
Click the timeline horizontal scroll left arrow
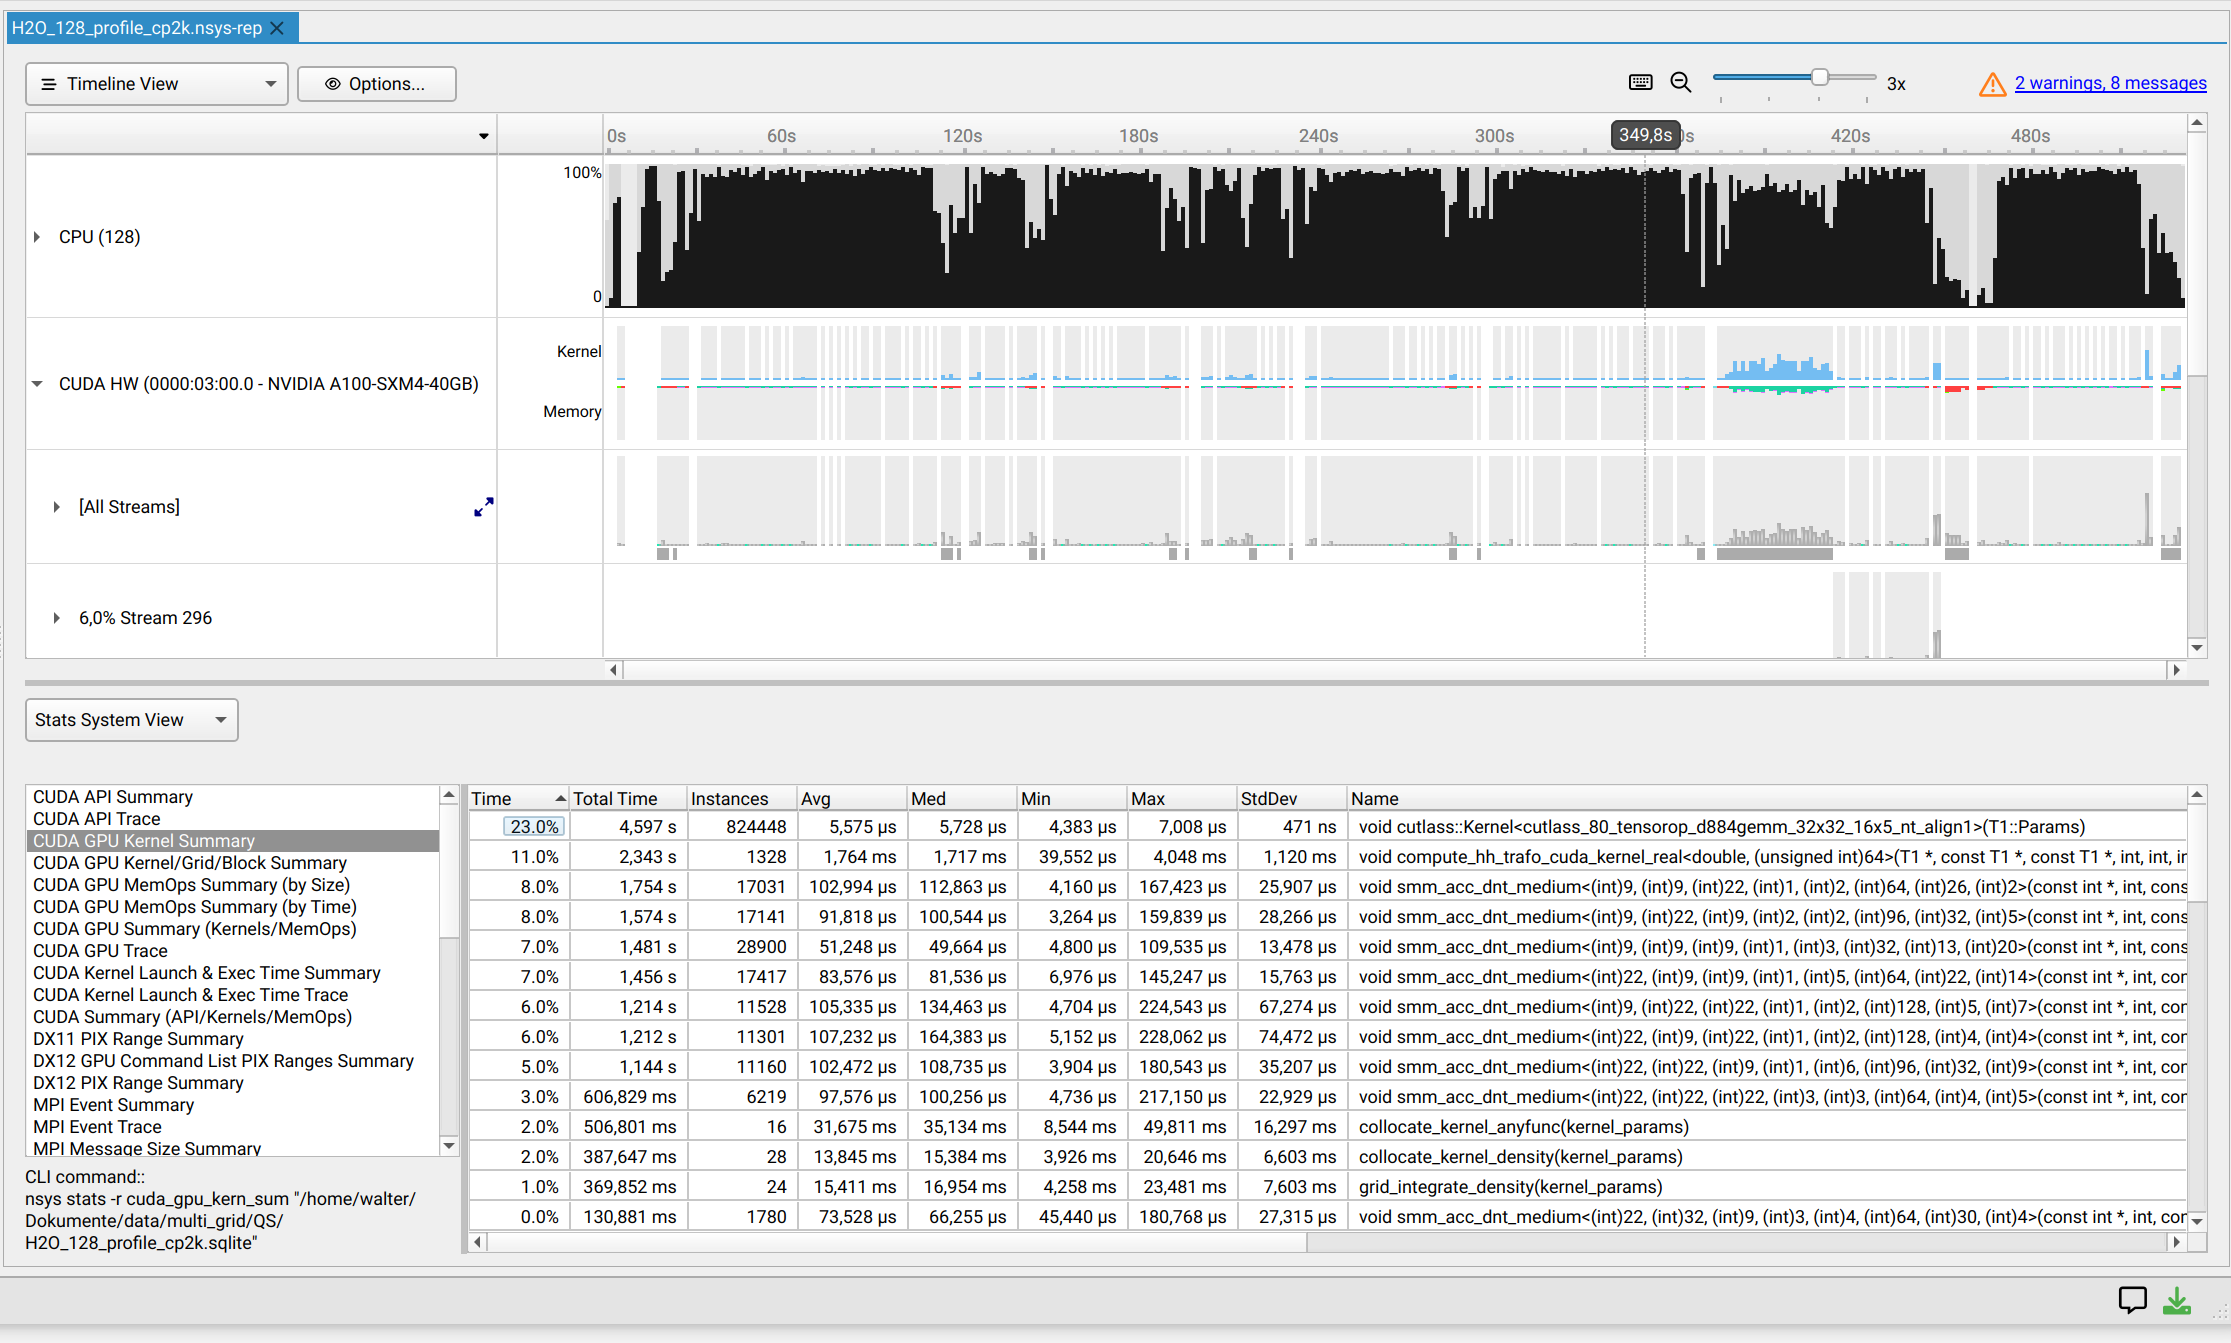click(x=613, y=670)
